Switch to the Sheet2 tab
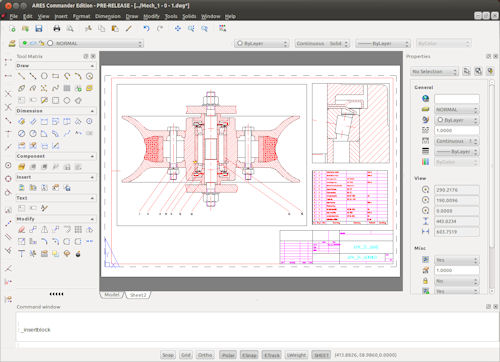Viewport: 500px width, 362px height. pos(138,295)
